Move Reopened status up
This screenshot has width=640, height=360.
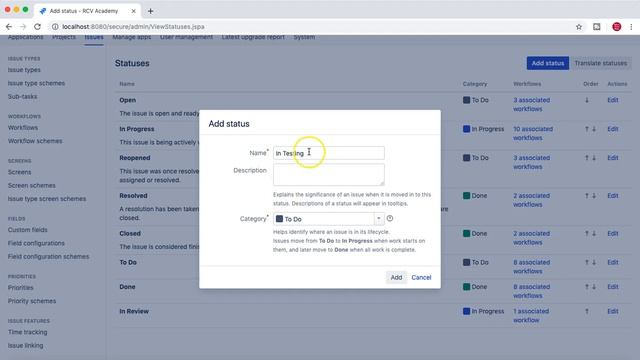(587, 158)
